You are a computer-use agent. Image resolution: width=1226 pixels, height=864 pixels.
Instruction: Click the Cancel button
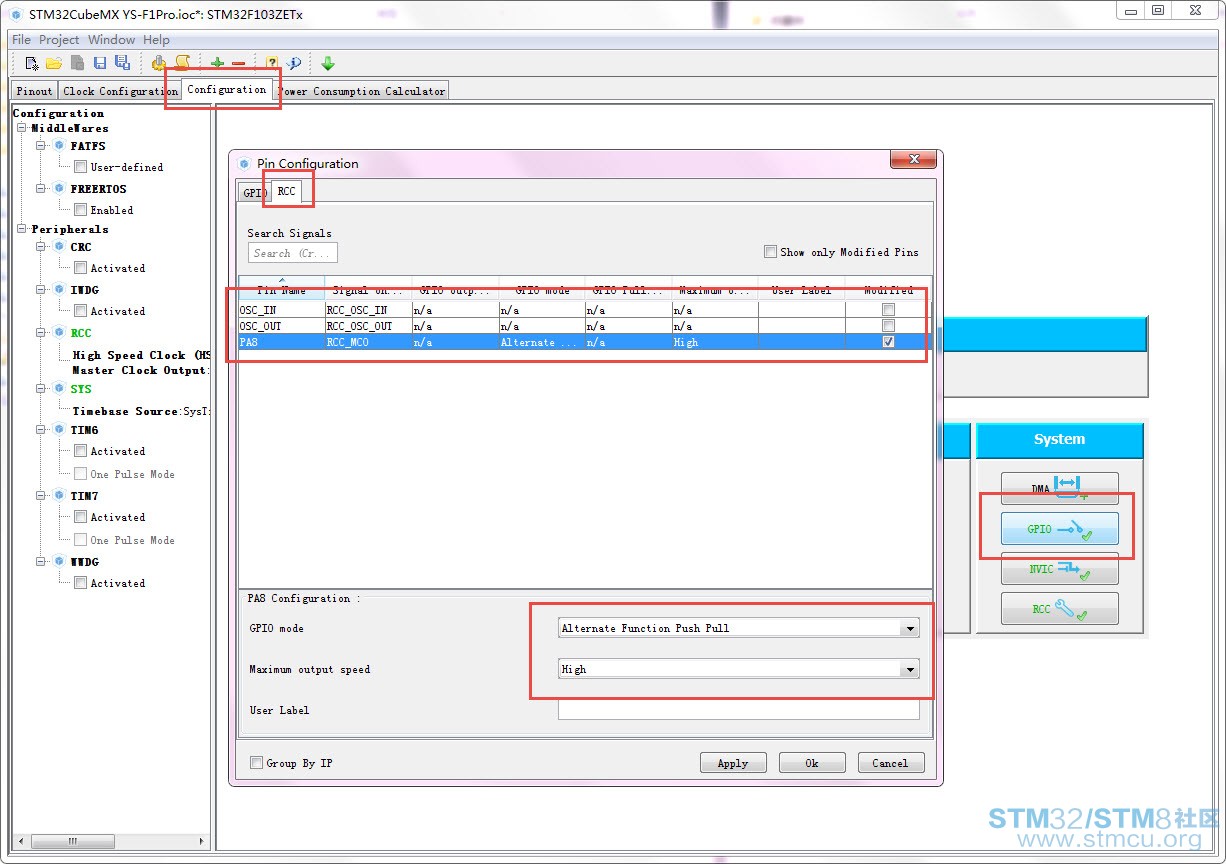click(x=890, y=763)
